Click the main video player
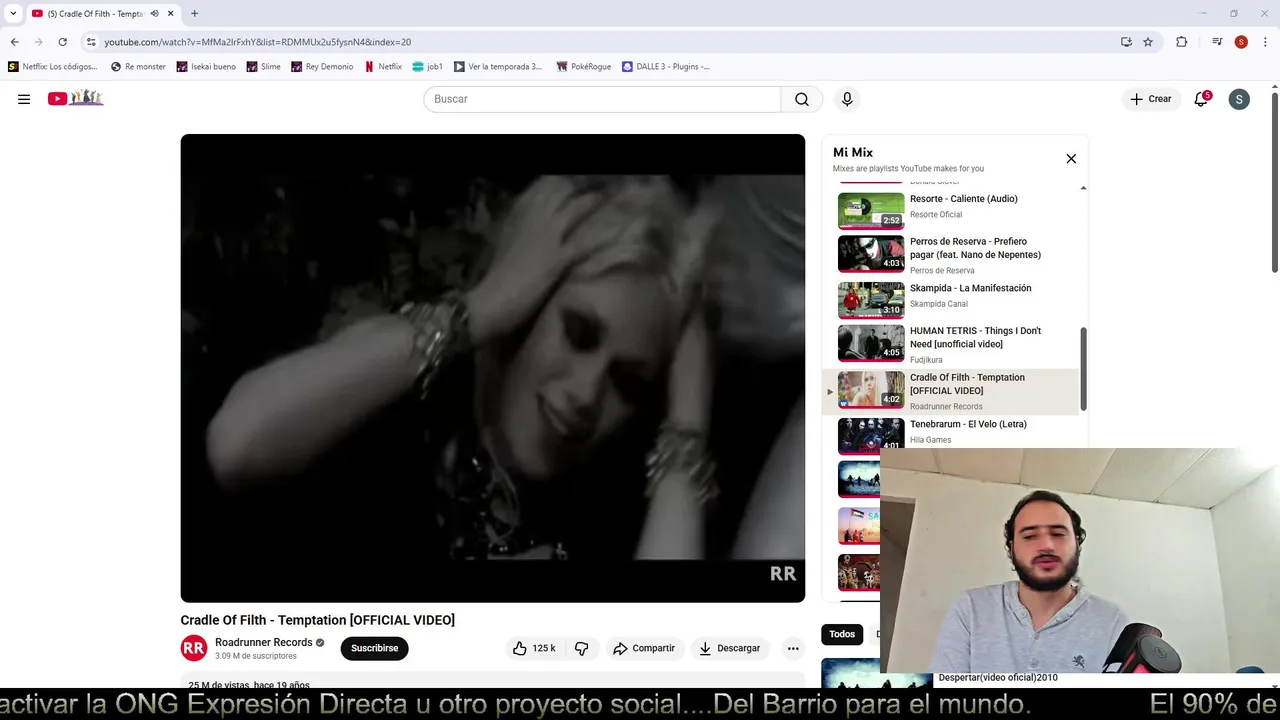Image resolution: width=1280 pixels, height=720 pixels. 492,368
